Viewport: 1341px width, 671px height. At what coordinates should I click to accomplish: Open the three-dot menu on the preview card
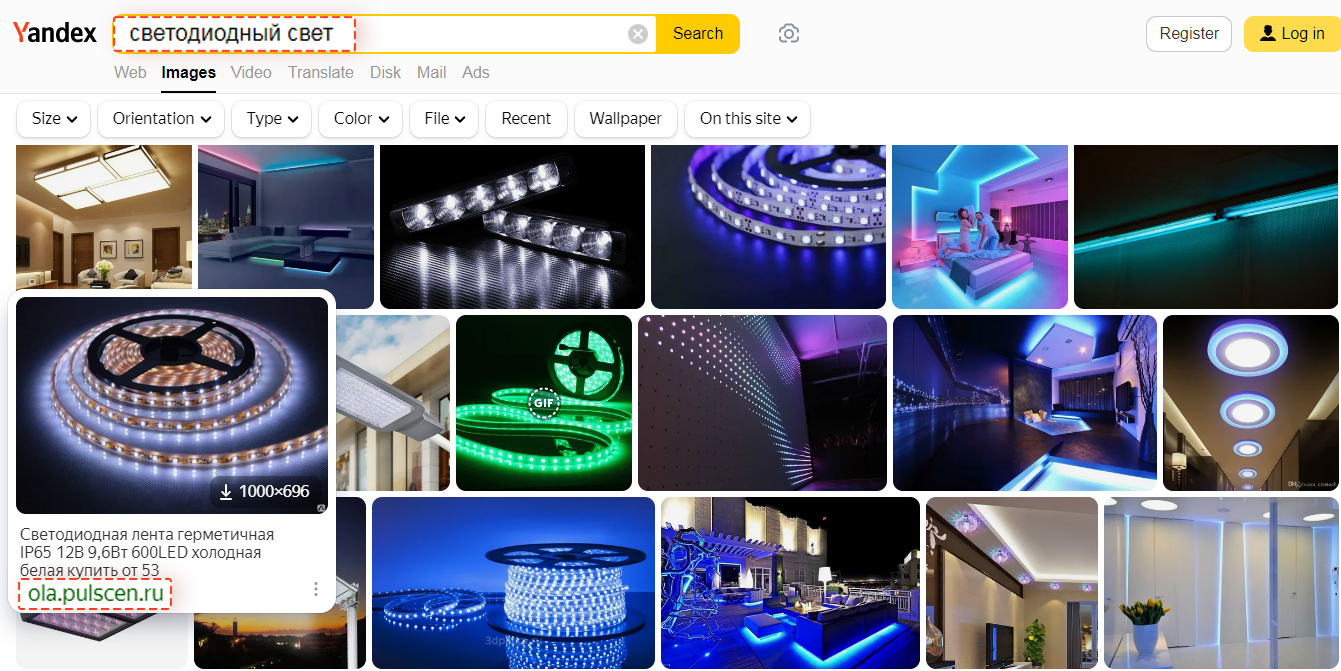coord(316,589)
